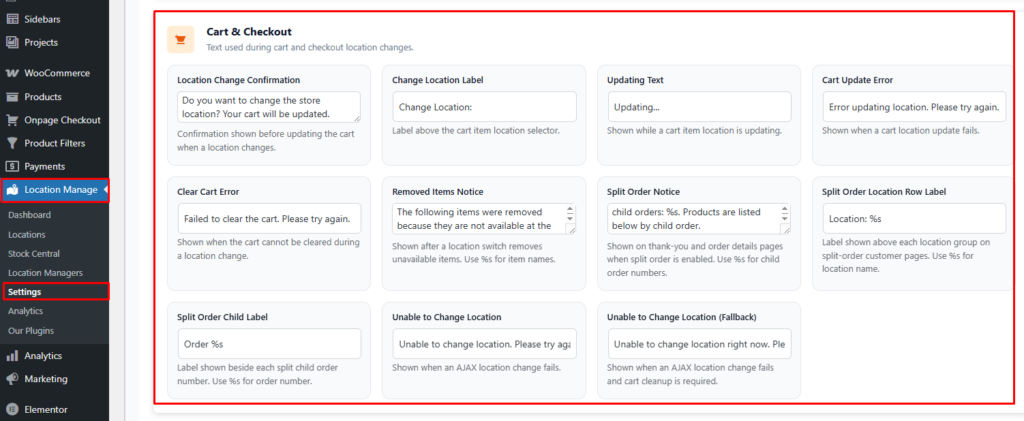Open the Stock Central submenu item
The width and height of the screenshot is (1024, 421).
33,253
